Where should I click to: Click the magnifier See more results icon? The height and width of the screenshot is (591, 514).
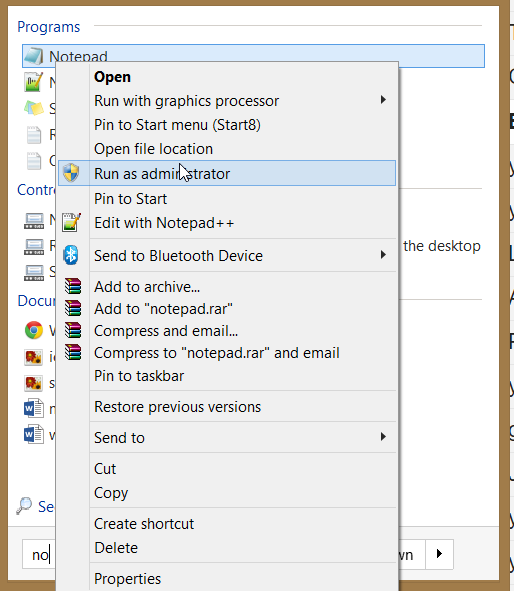click(x=24, y=505)
